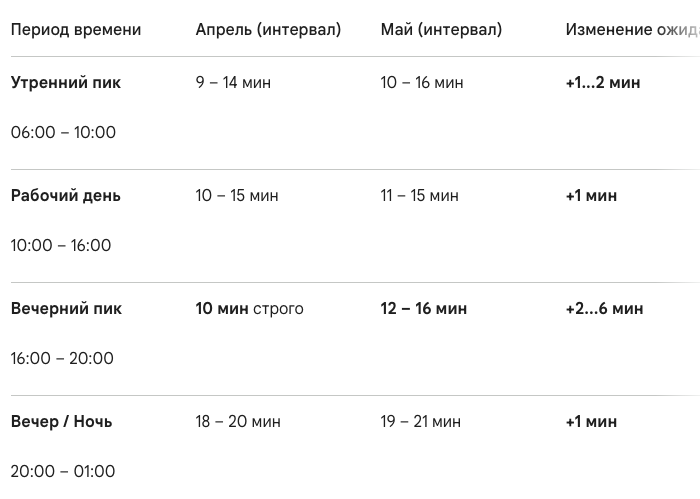The height and width of the screenshot is (499, 700).
Task: Select the 'Вечер / Ночь' row label
Action: point(61,422)
